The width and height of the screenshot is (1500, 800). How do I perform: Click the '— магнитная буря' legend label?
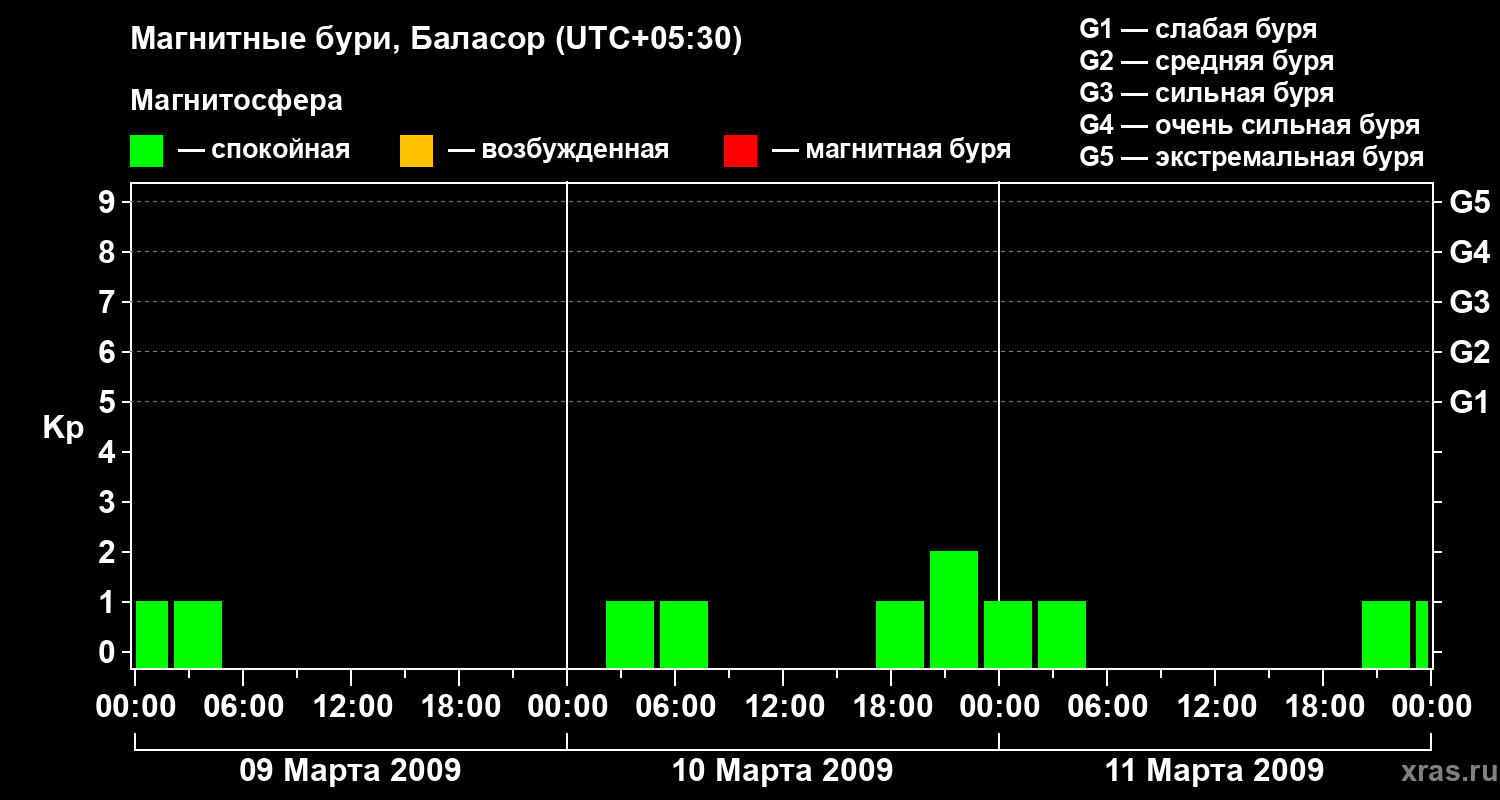[891, 150]
